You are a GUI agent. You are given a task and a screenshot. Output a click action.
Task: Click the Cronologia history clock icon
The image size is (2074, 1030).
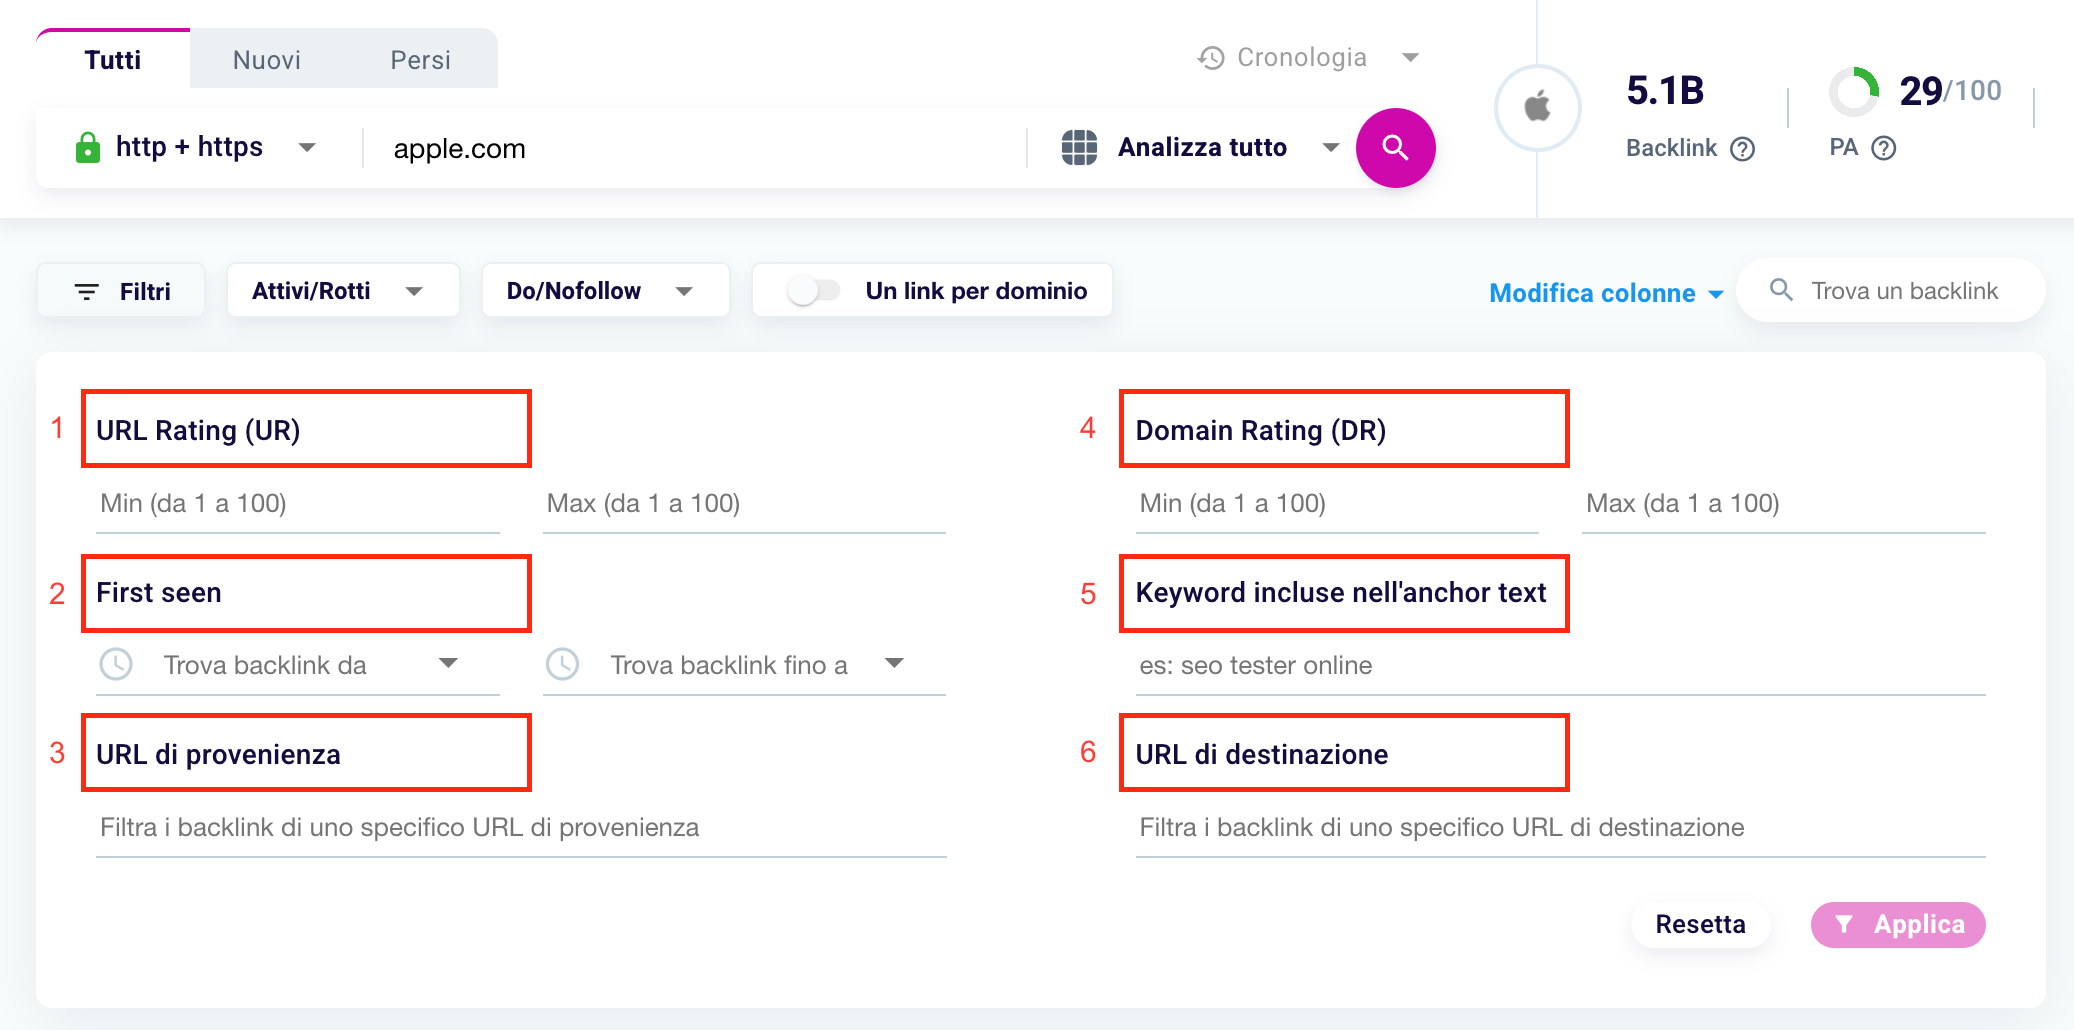1211,58
